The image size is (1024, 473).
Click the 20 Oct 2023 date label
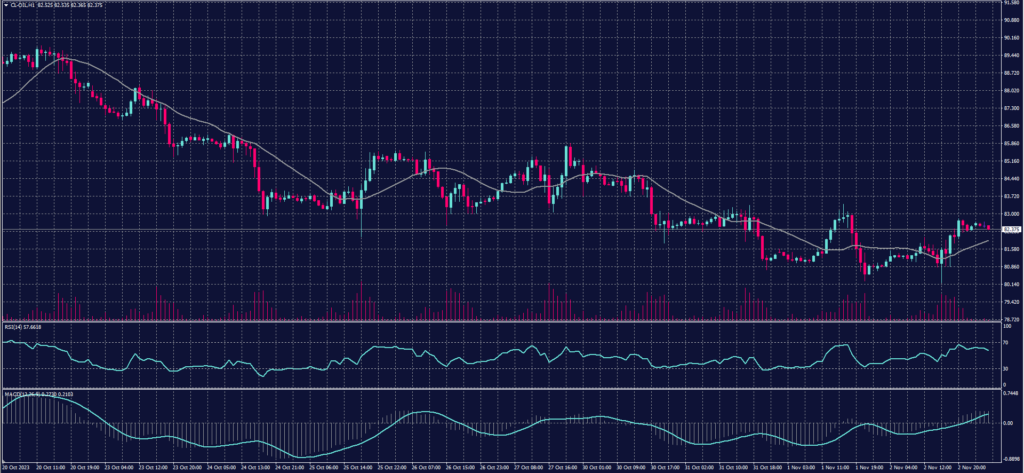pos(17,467)
